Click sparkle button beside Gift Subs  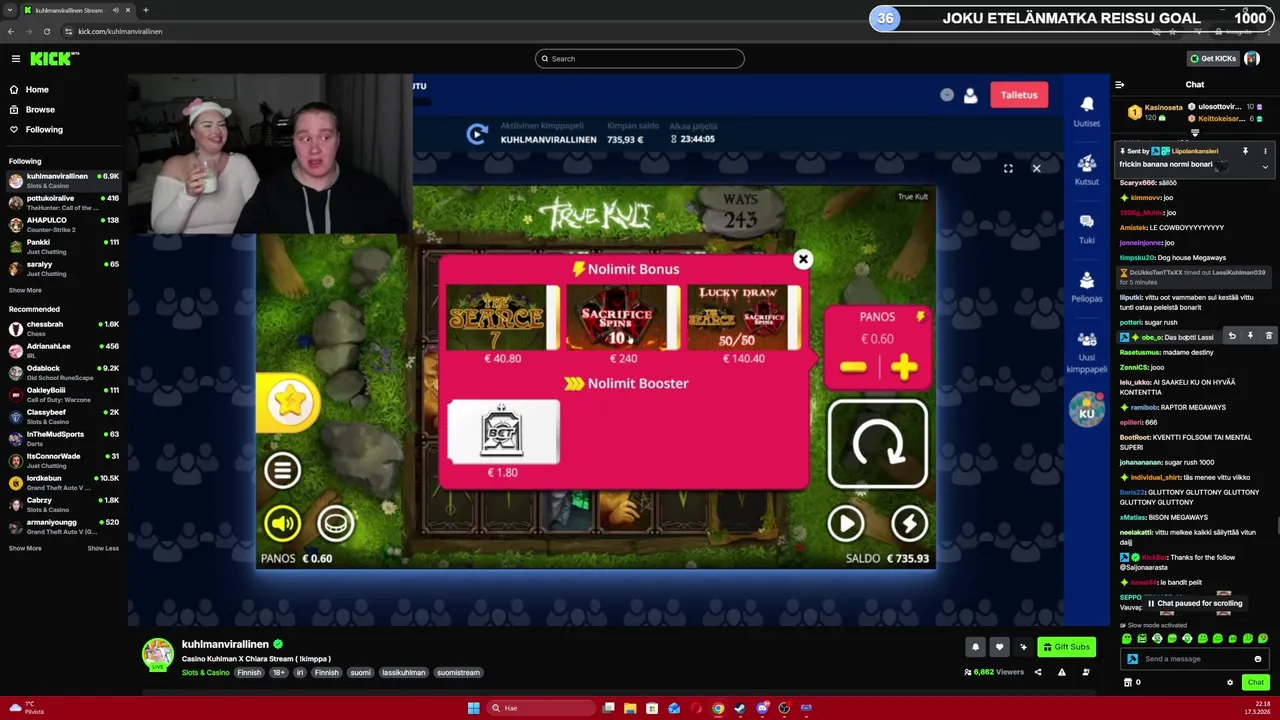[x=1023, y=647]
